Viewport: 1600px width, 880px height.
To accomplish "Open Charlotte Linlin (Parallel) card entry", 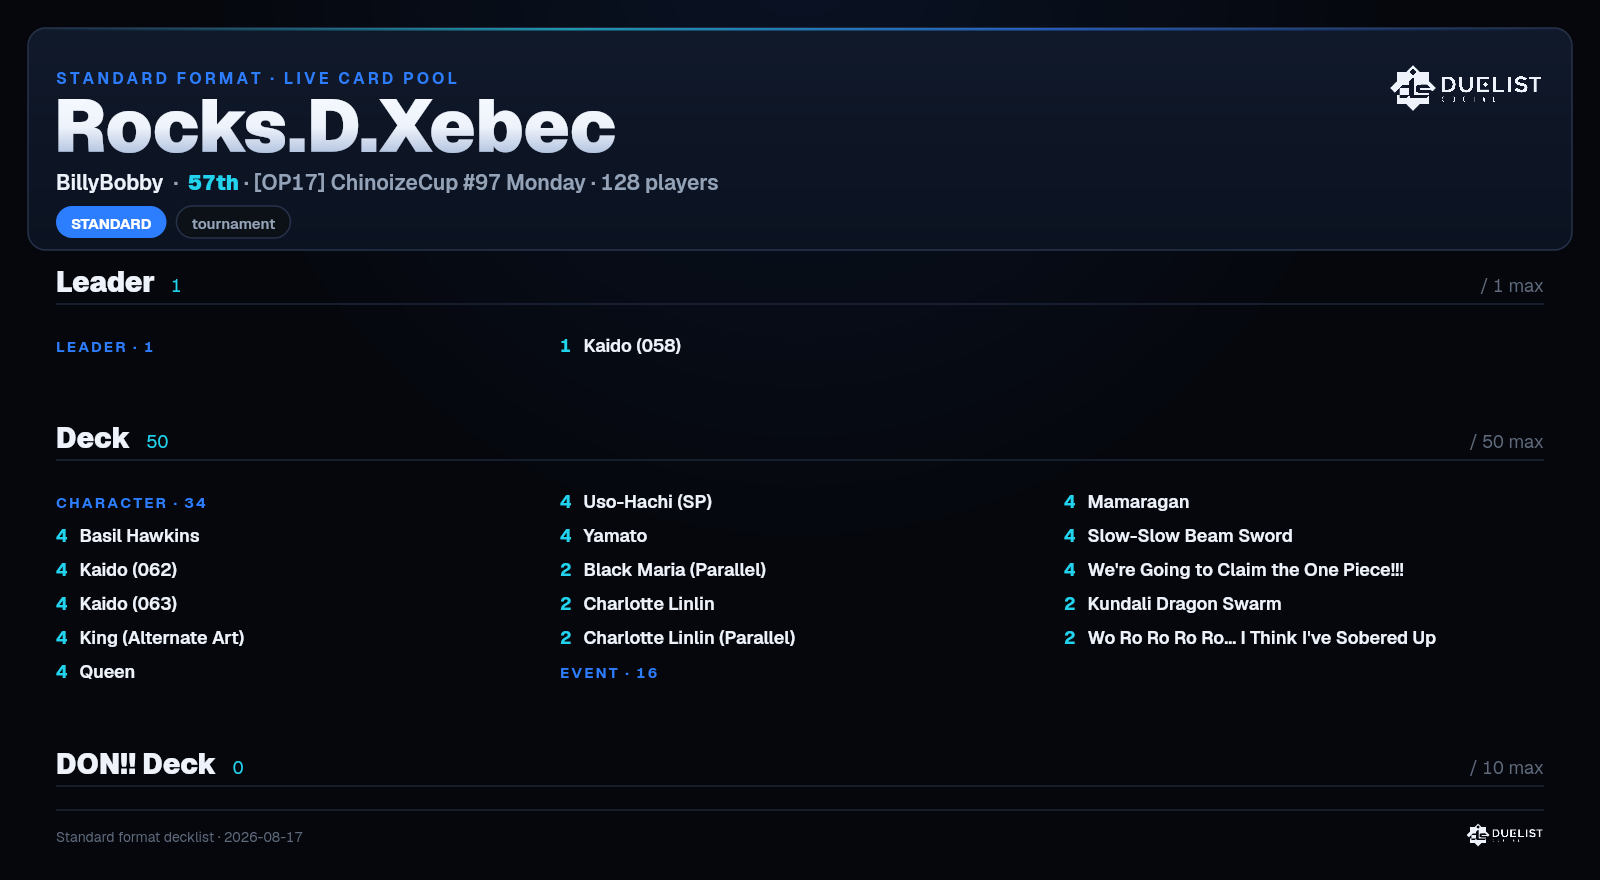I will pos(678,638).
